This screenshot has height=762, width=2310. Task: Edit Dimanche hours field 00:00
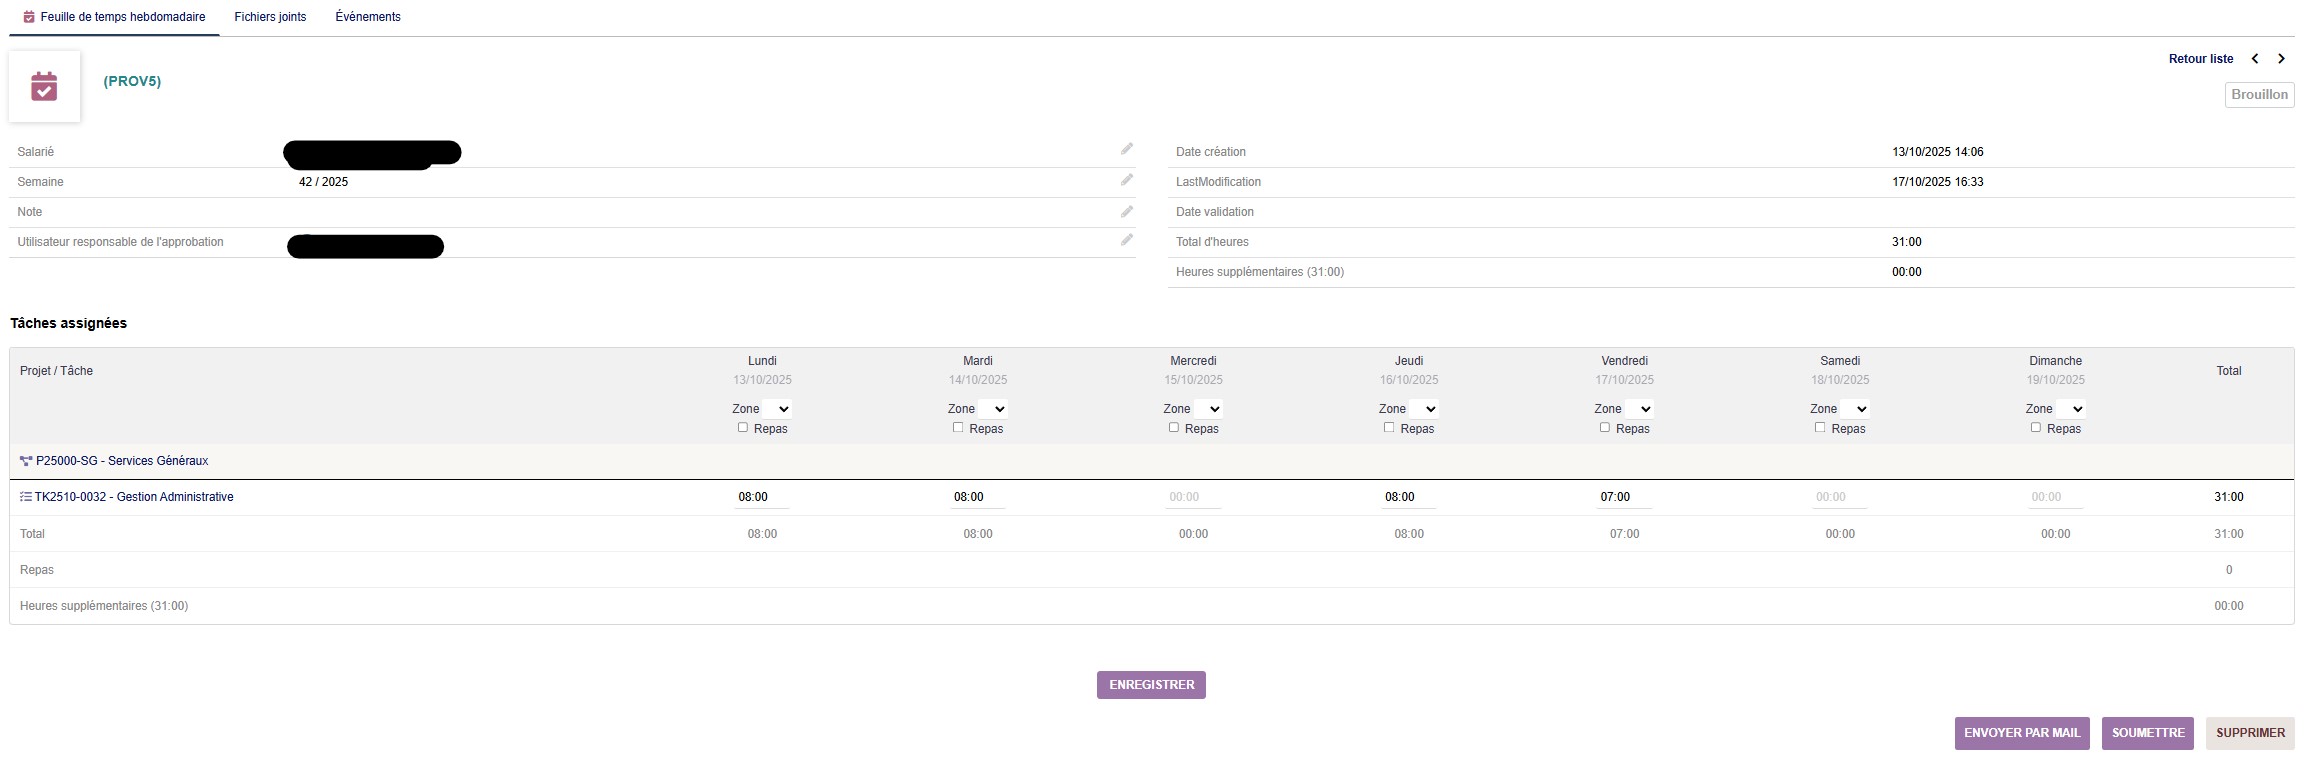(2055, 497)
